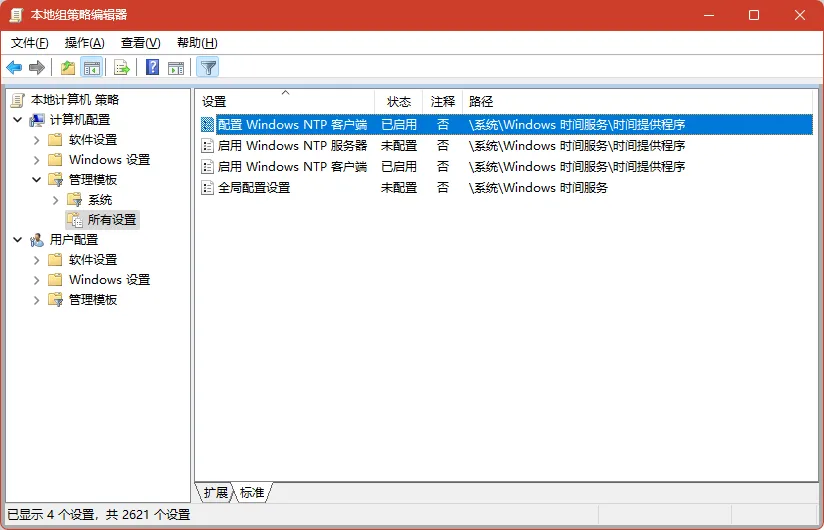The image size is (824, 530).
Task: Select 本地计算机 策略 root label
Action: point(75,100)
